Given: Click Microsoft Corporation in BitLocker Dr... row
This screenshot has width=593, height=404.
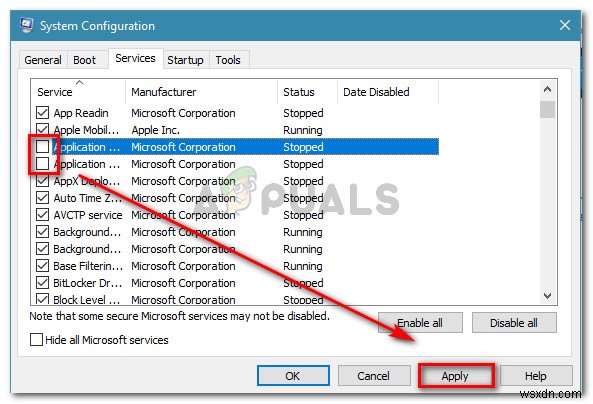Looking at the screenshot, I should pyautogui.click(x=183, y=283).
